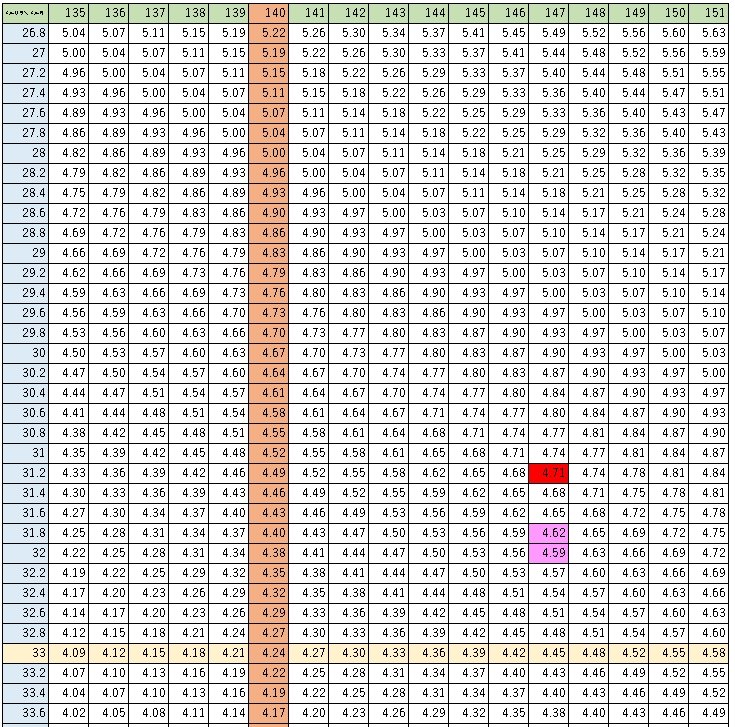
Task: Click the pink 4.59 cell in row 32
Action: tap(548, 553)
